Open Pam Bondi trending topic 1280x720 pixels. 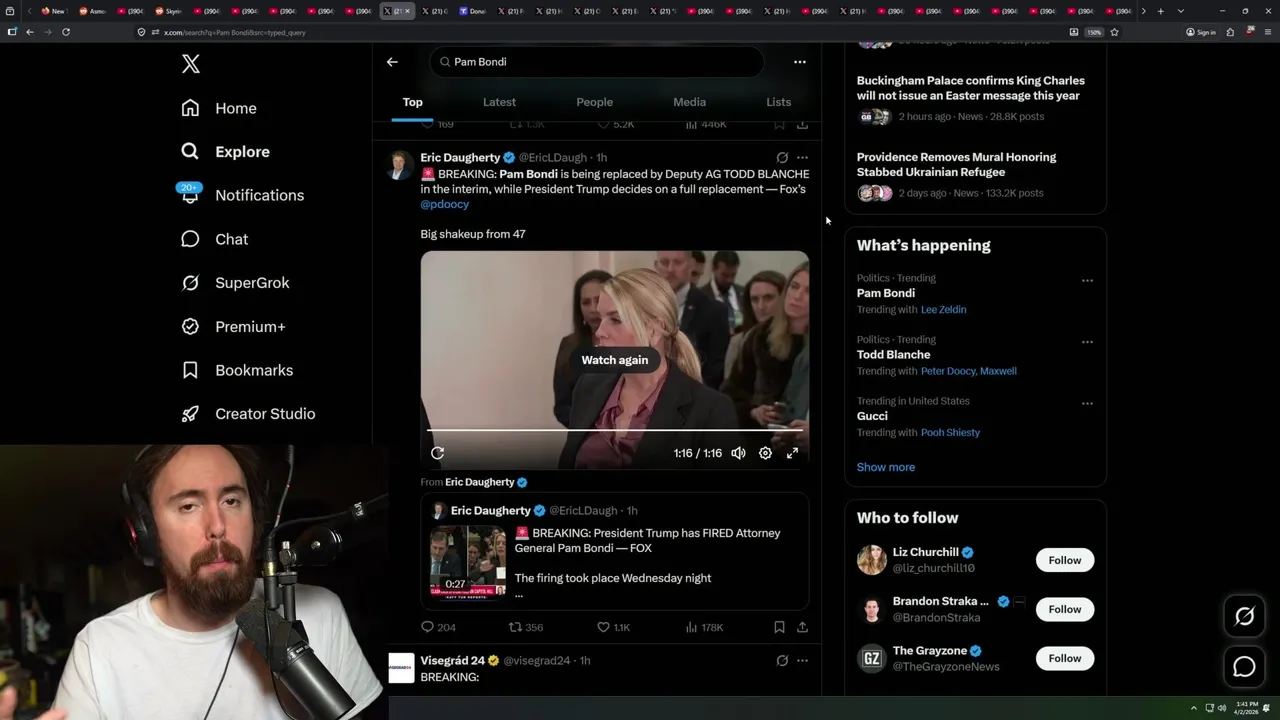886,293
